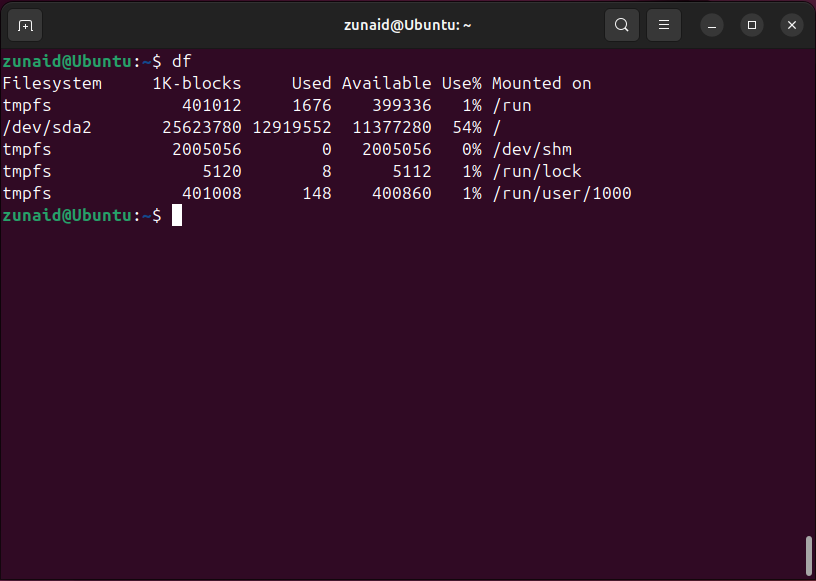The height and width of the screenshot is (581, 816).
Task: Maximize the terminal window
Action: [752, 25]
